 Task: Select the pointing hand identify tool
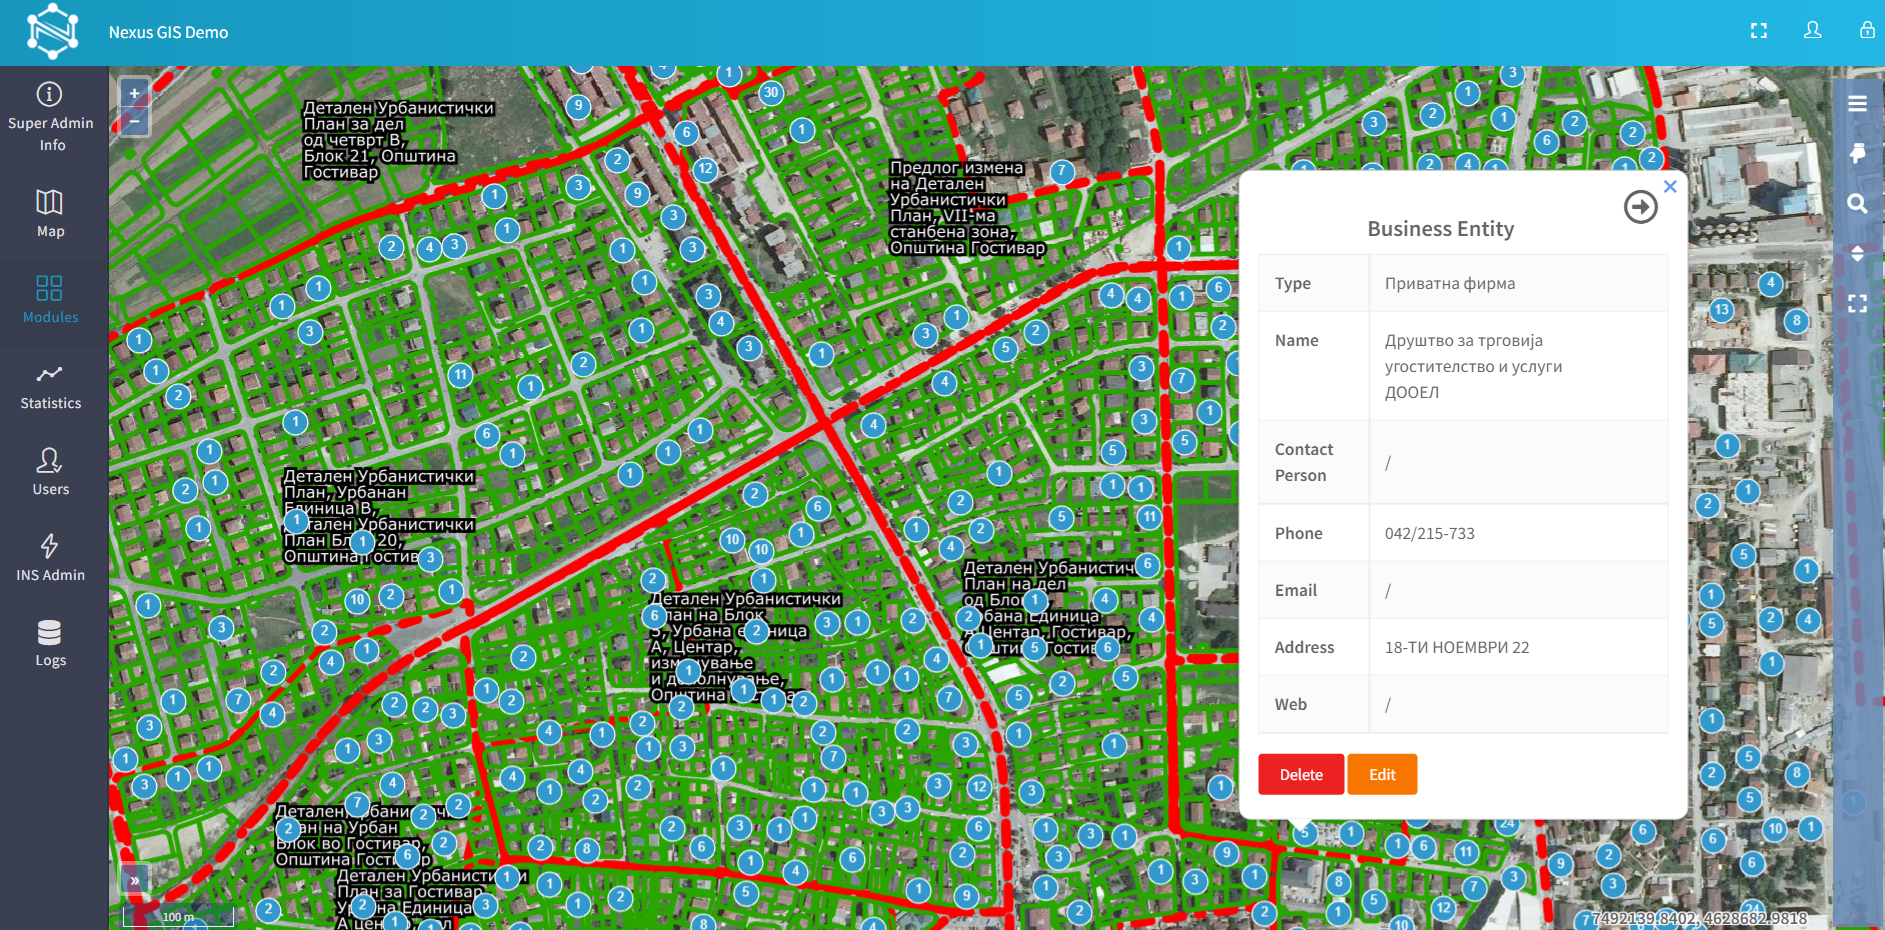(1857, 153)
